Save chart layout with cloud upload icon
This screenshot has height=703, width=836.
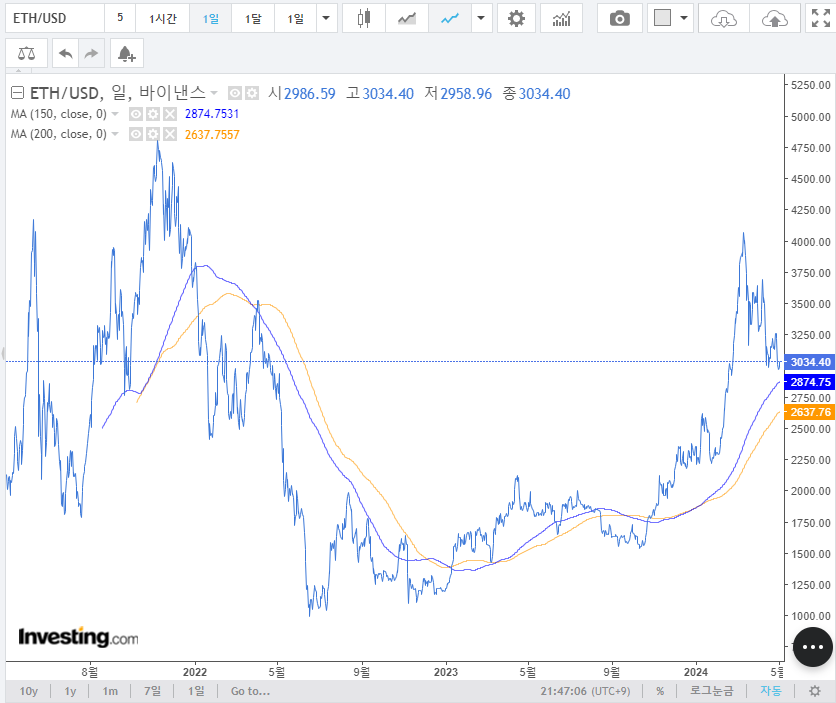coord(775,19)
